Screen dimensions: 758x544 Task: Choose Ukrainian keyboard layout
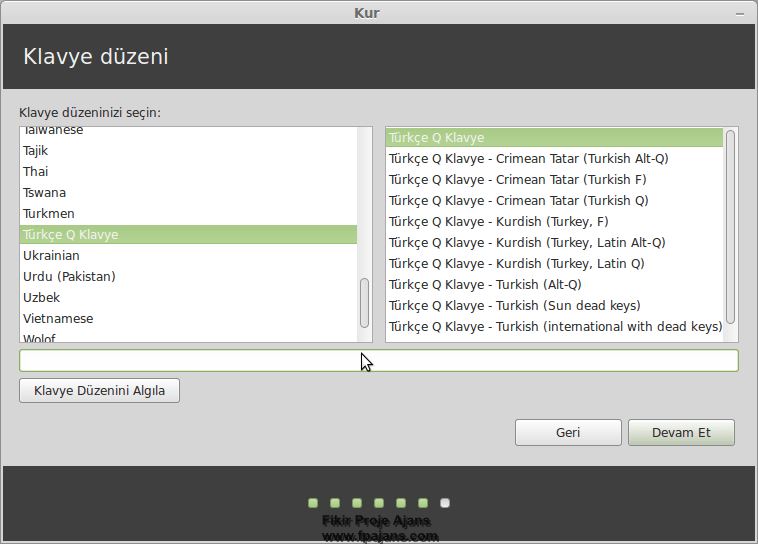pos(189,255)
